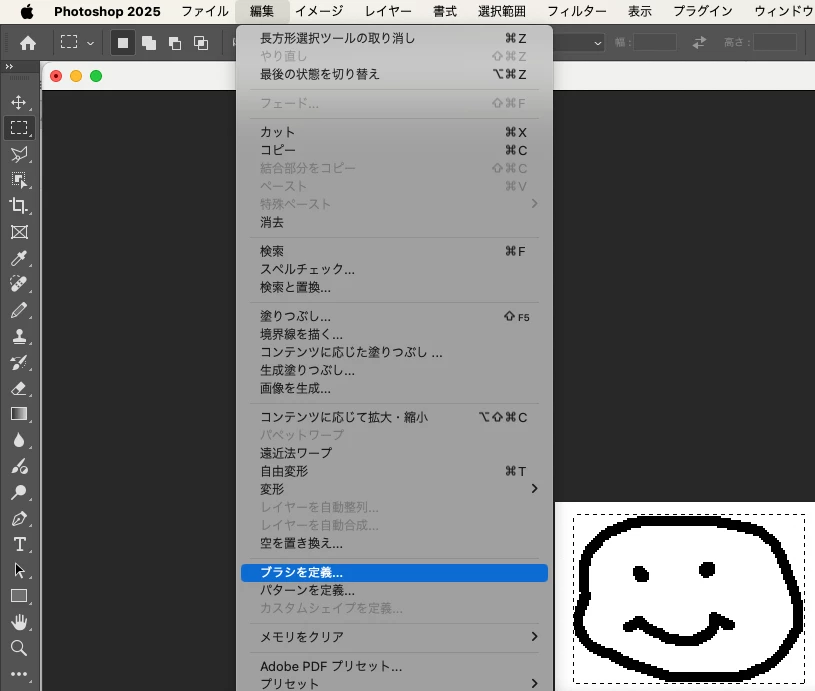
Task: Expand the collapsed toolbox double arrow
Action: [9, 67]
